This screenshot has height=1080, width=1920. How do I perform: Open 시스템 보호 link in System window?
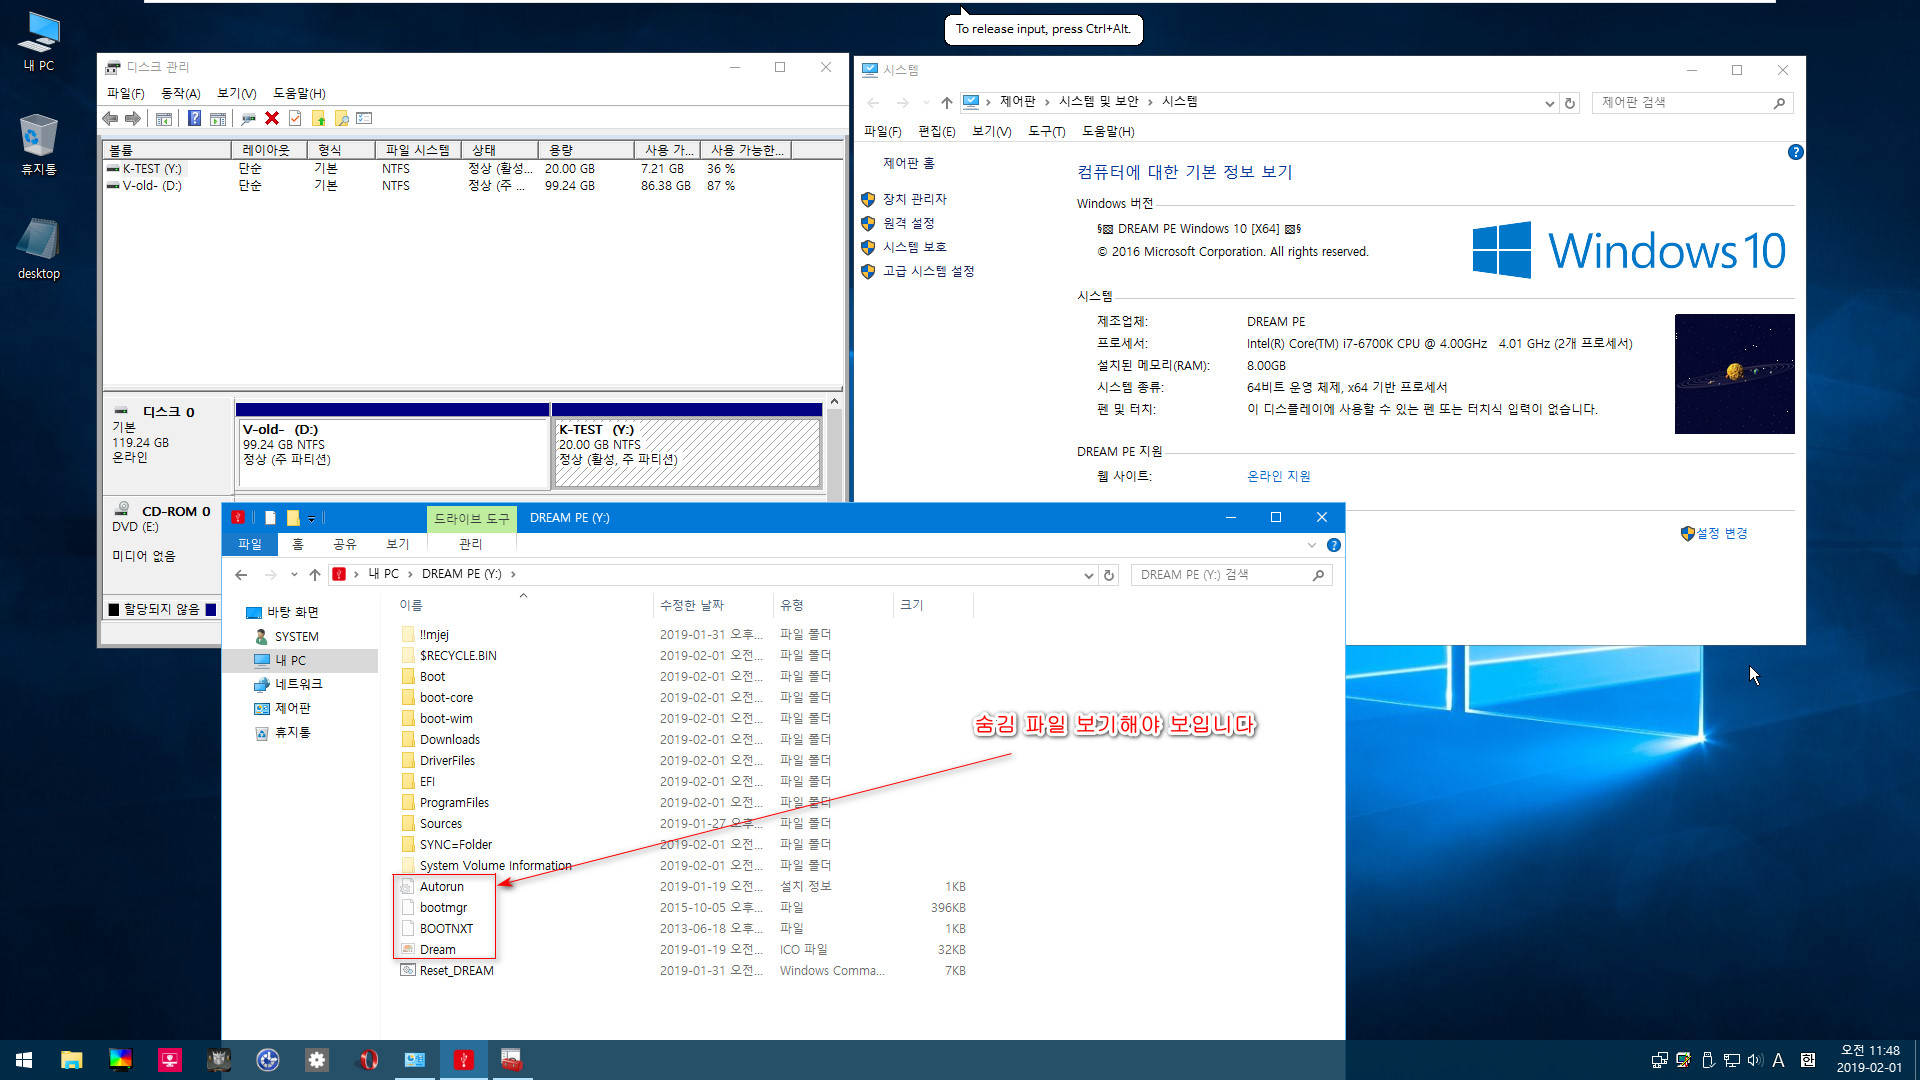coord(914,247)
